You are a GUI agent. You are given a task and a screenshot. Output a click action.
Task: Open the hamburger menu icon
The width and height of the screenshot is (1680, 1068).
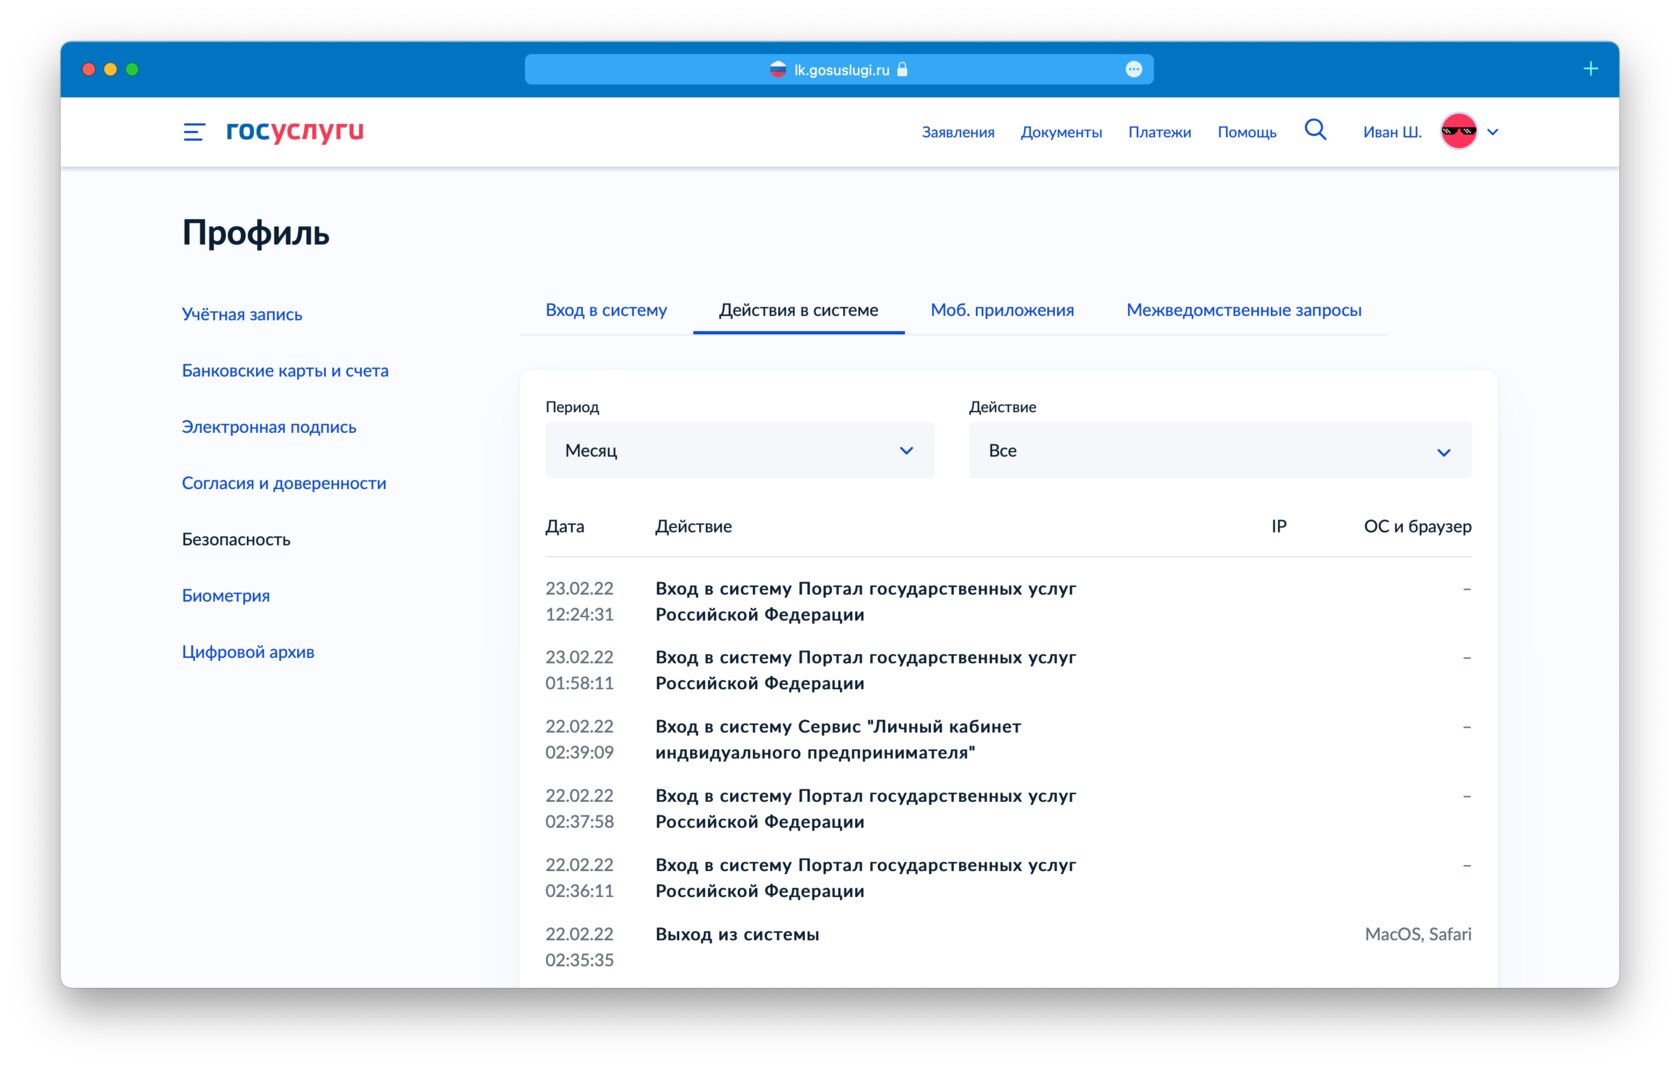194,132
